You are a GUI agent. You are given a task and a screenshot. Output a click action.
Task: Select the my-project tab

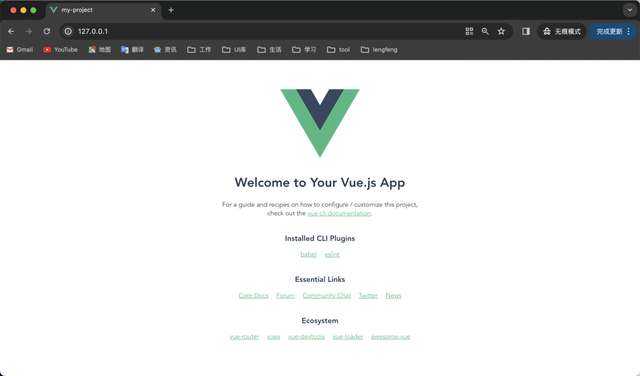click(103, 10)
